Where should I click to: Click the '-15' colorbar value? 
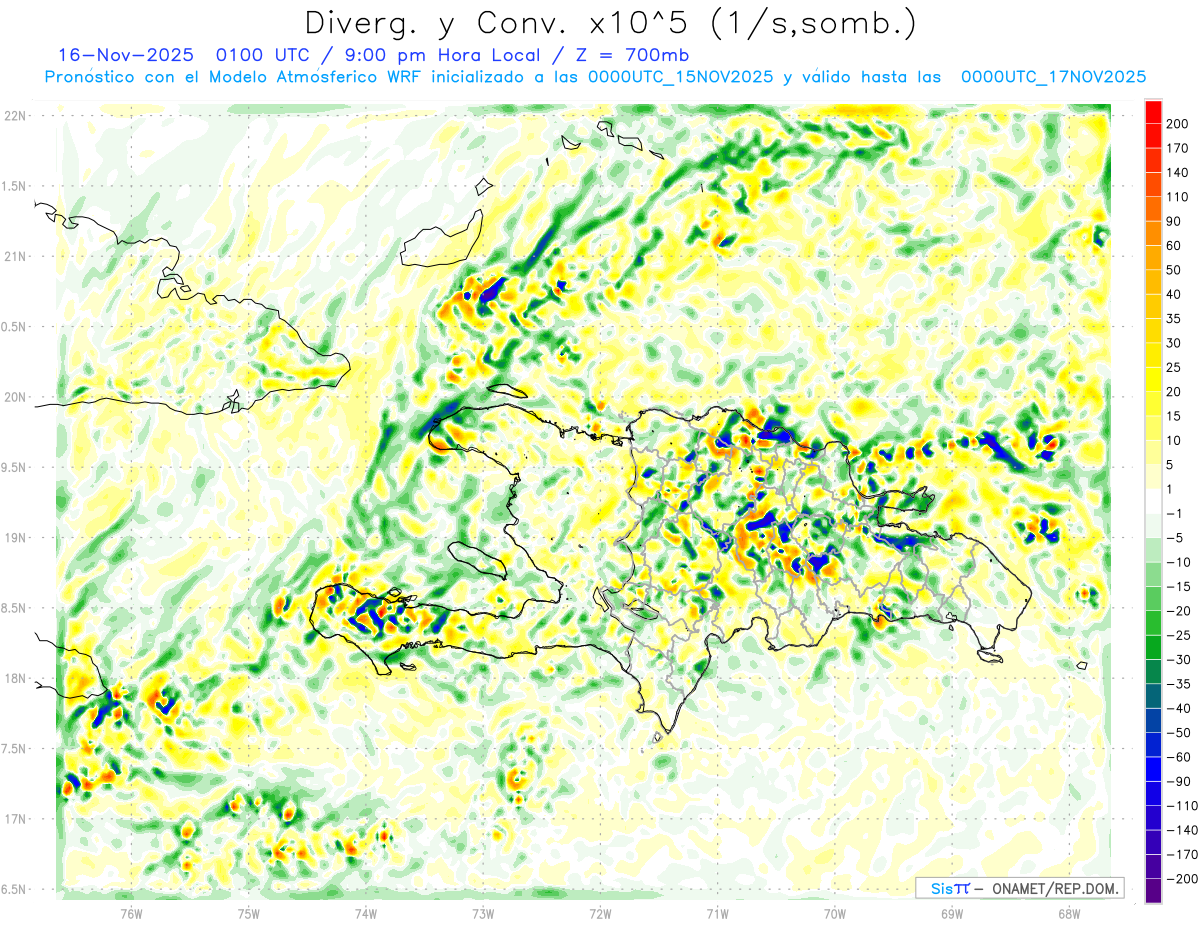1178,587
